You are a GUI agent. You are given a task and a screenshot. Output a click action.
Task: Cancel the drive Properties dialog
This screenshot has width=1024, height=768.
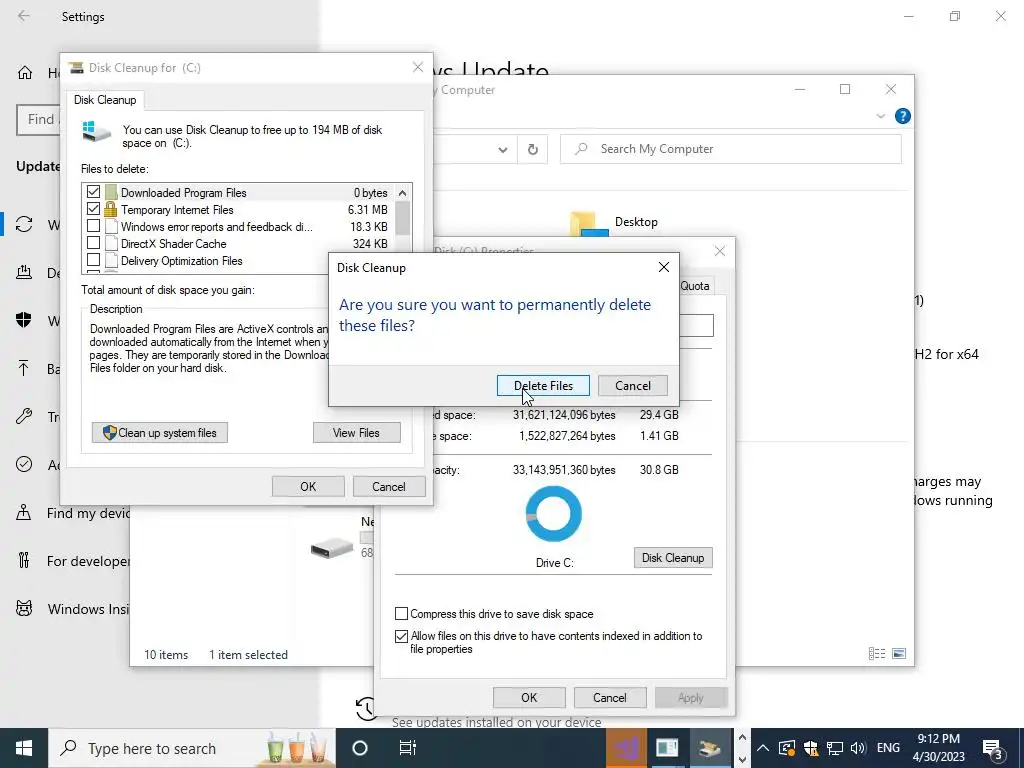click(x=609, y=697)
